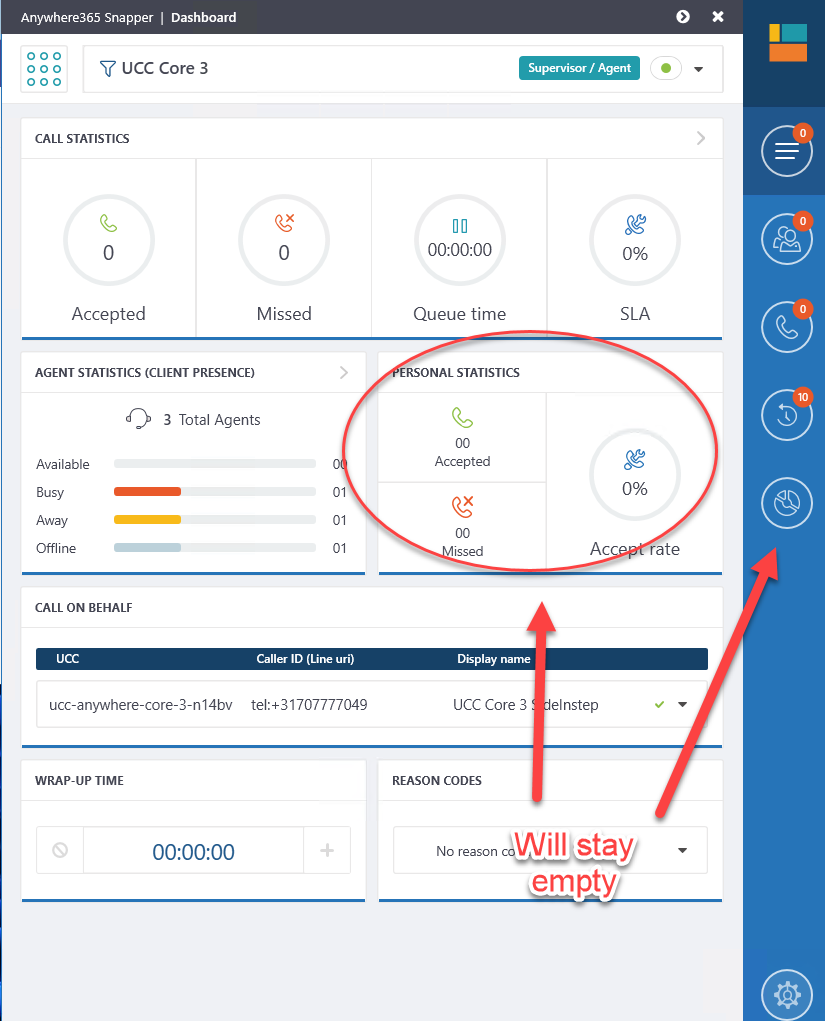
Task: Select the UCC Core 3 filter field
Action: (x=403, y=69)
